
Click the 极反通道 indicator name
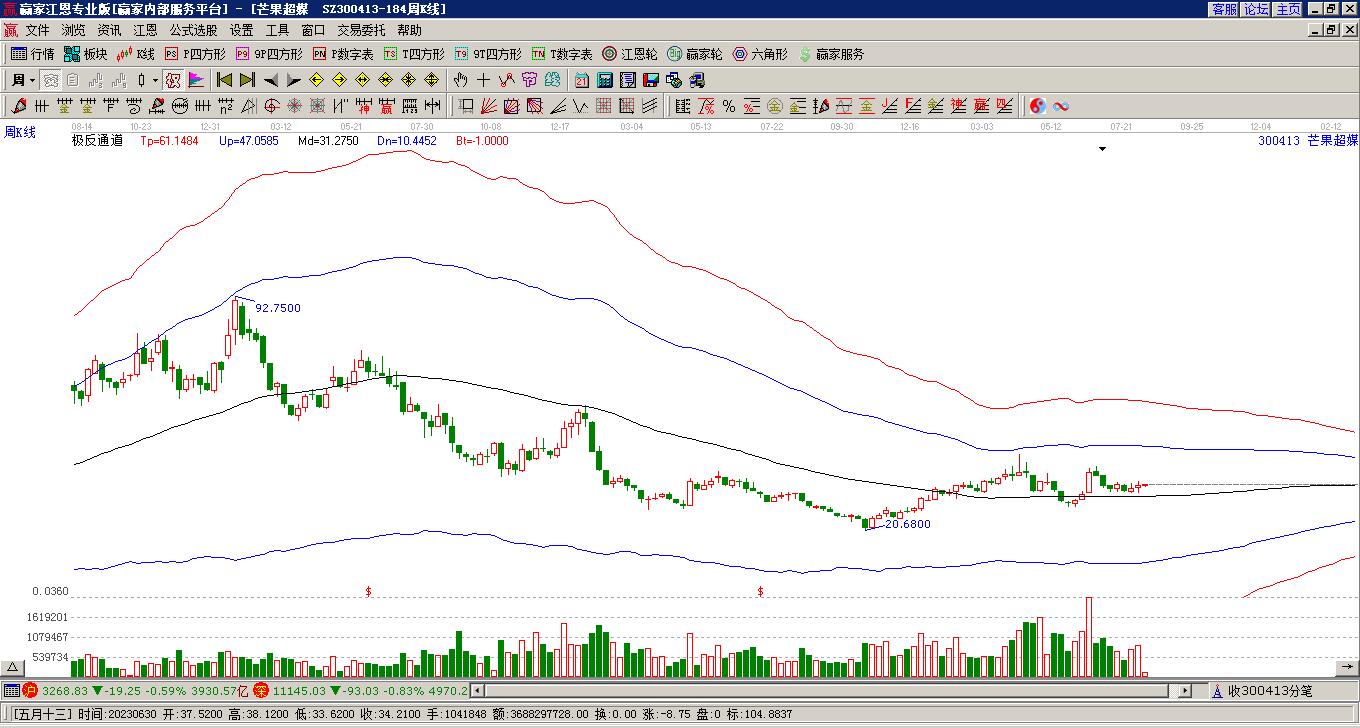coord(97,141)
